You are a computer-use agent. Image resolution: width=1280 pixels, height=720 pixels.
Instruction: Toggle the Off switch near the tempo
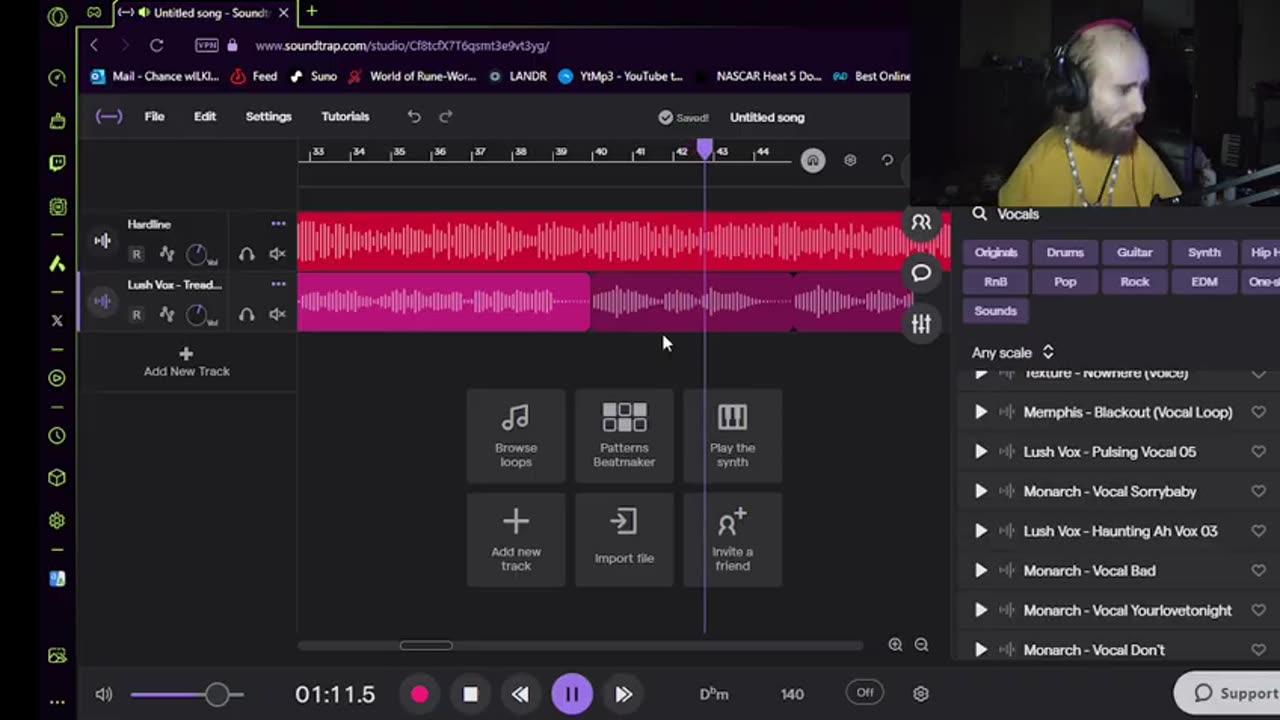pyautogui.click(x=864, y=692)
